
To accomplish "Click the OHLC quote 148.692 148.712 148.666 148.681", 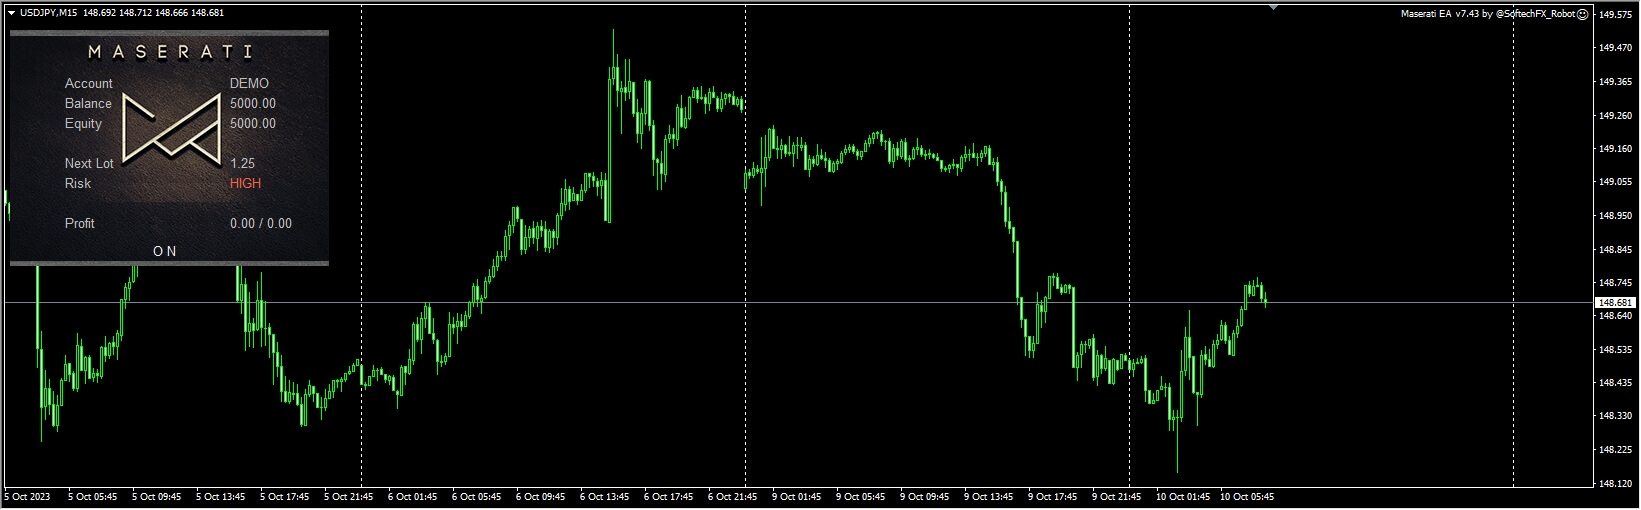I will pos(153,13).
